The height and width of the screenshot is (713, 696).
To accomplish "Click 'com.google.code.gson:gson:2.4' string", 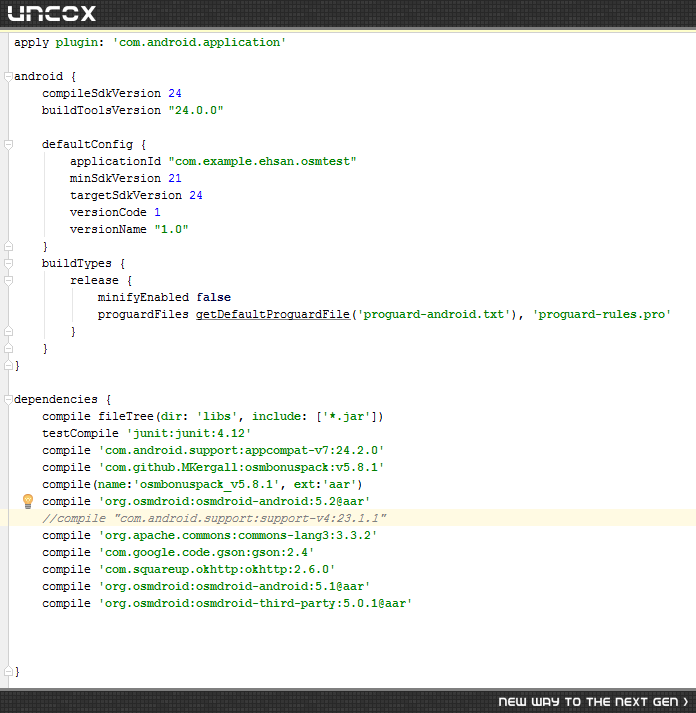I will coord(206,552).
